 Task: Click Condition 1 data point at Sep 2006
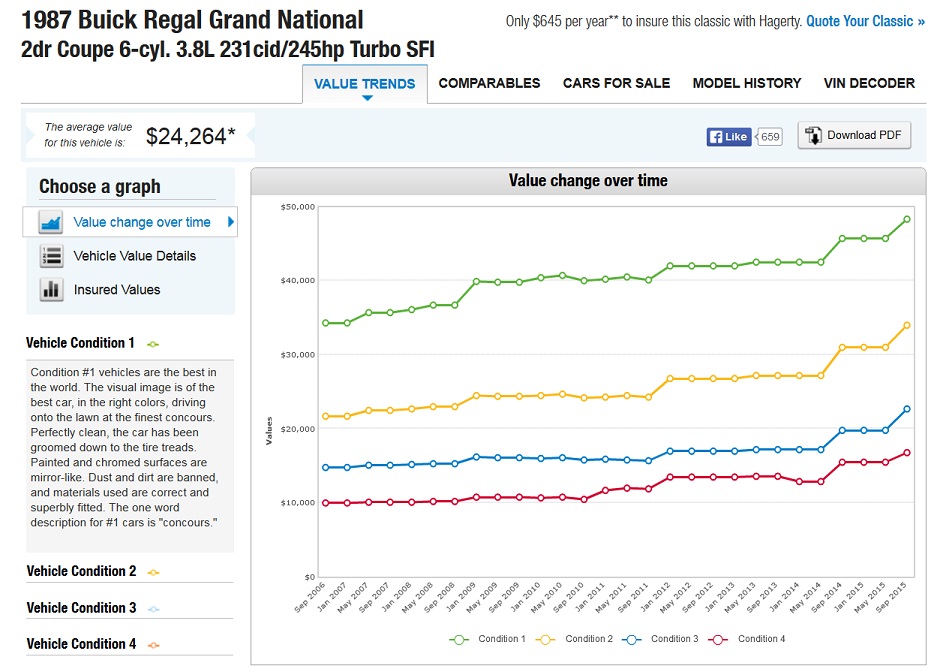(326, 323)
